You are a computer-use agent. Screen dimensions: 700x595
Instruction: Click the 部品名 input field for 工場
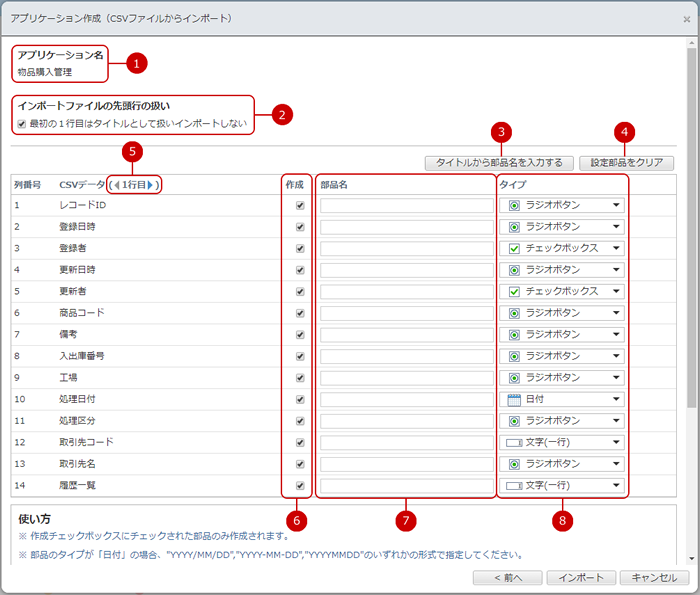coord(406,378)
